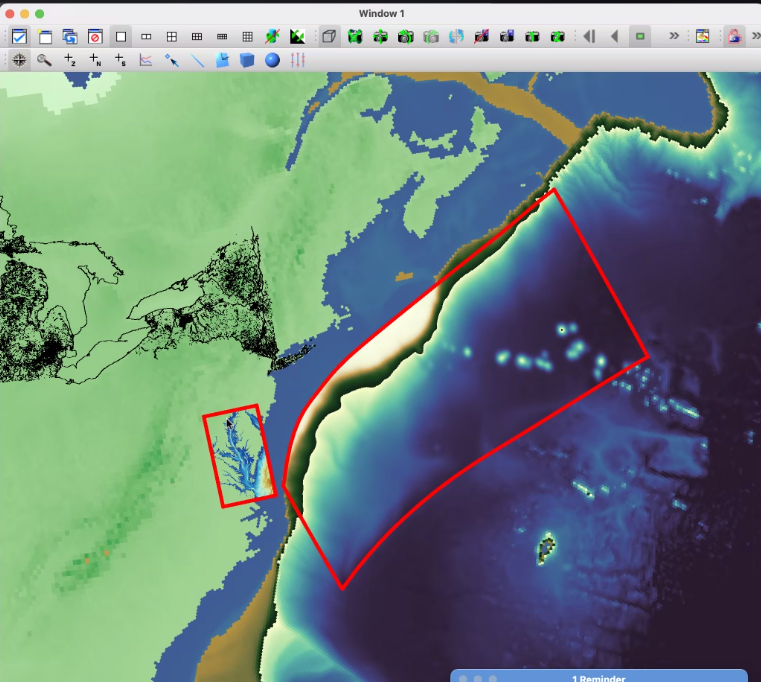
Task: Click the reverse play triangle button
Action: (x=614, y=36)
